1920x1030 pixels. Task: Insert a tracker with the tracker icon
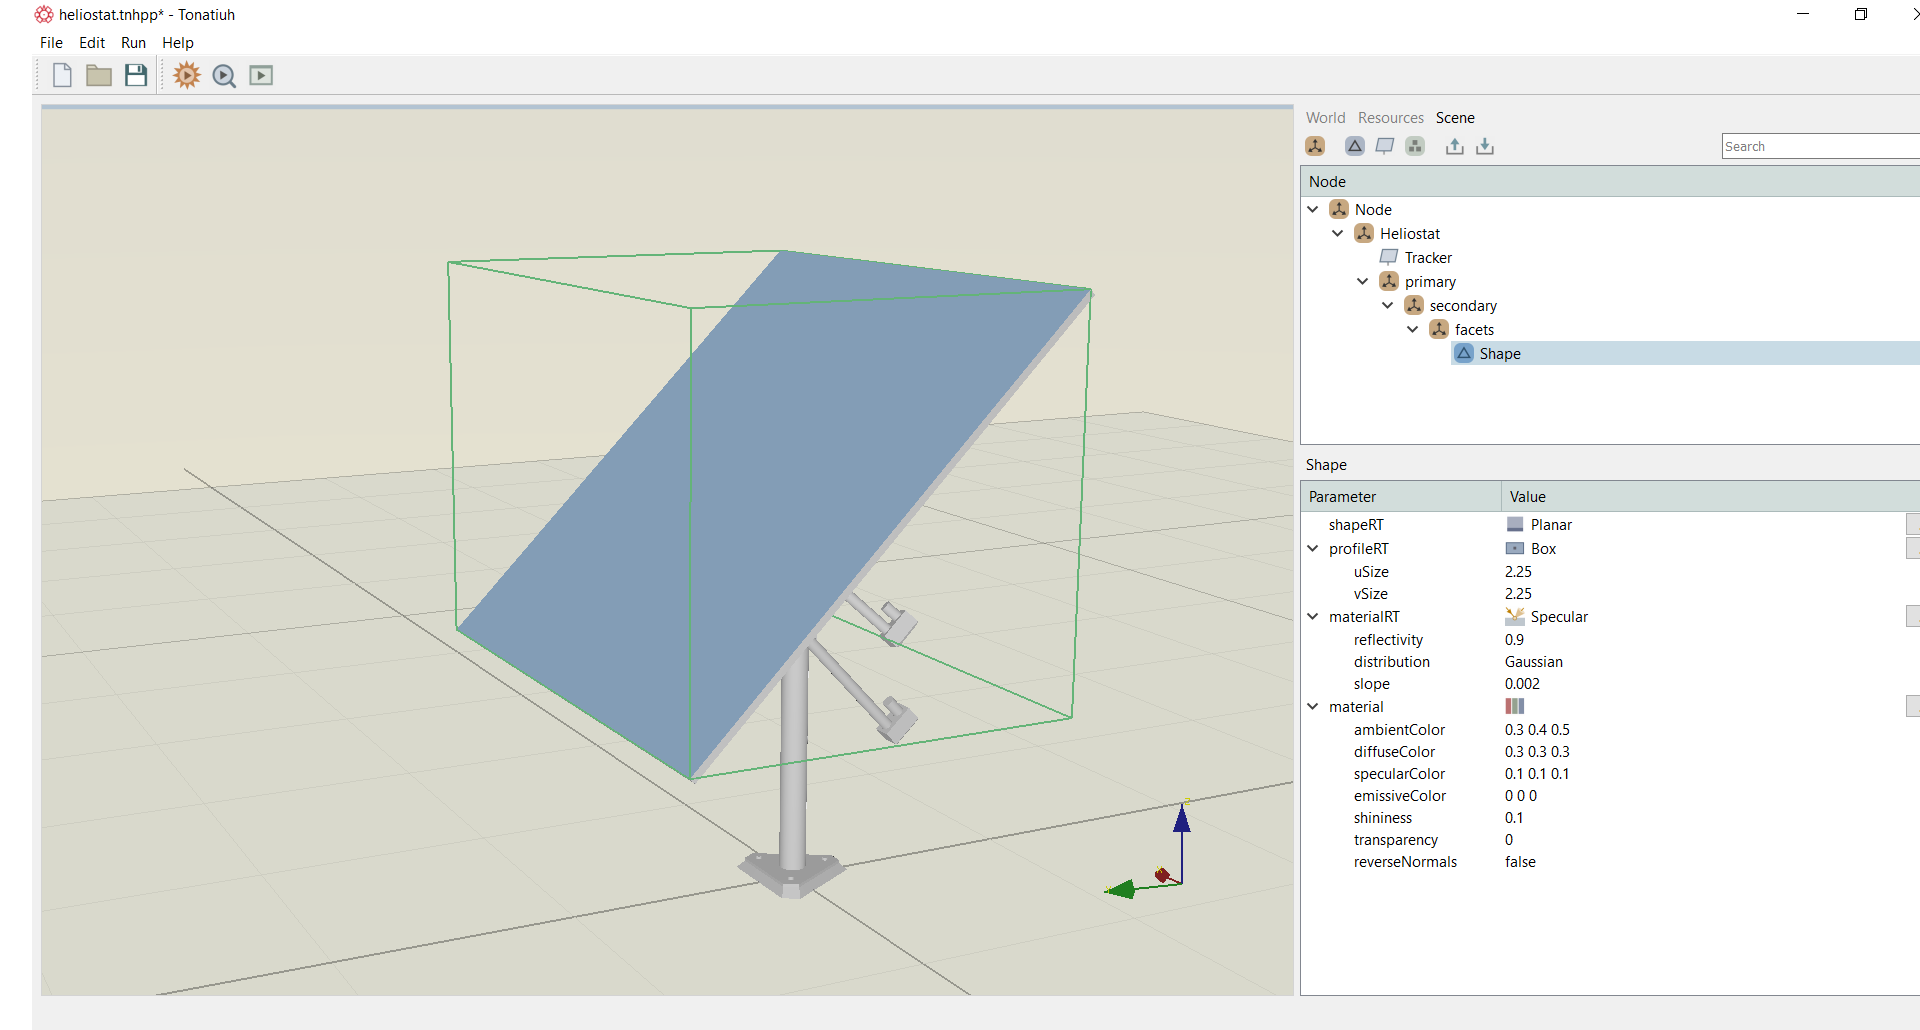pyautogui.click(x=1385, y=146)
